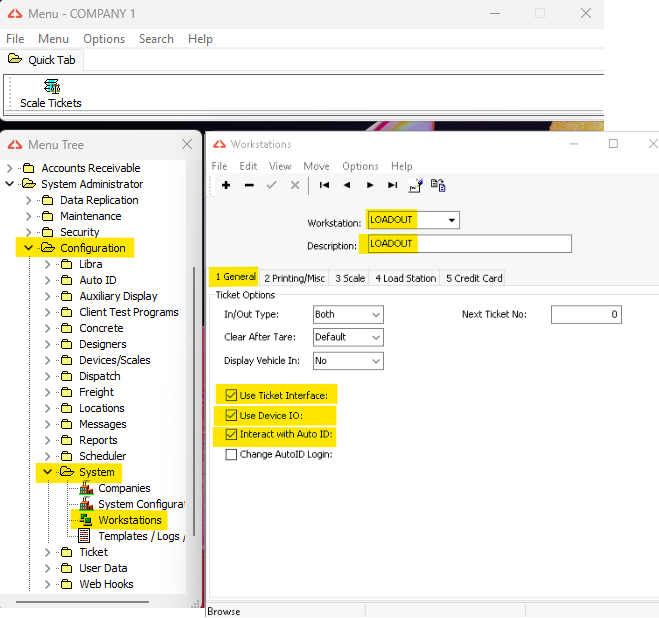Open Templates / Logs in the menu tree
659x618 pixels.
(141, 536)
